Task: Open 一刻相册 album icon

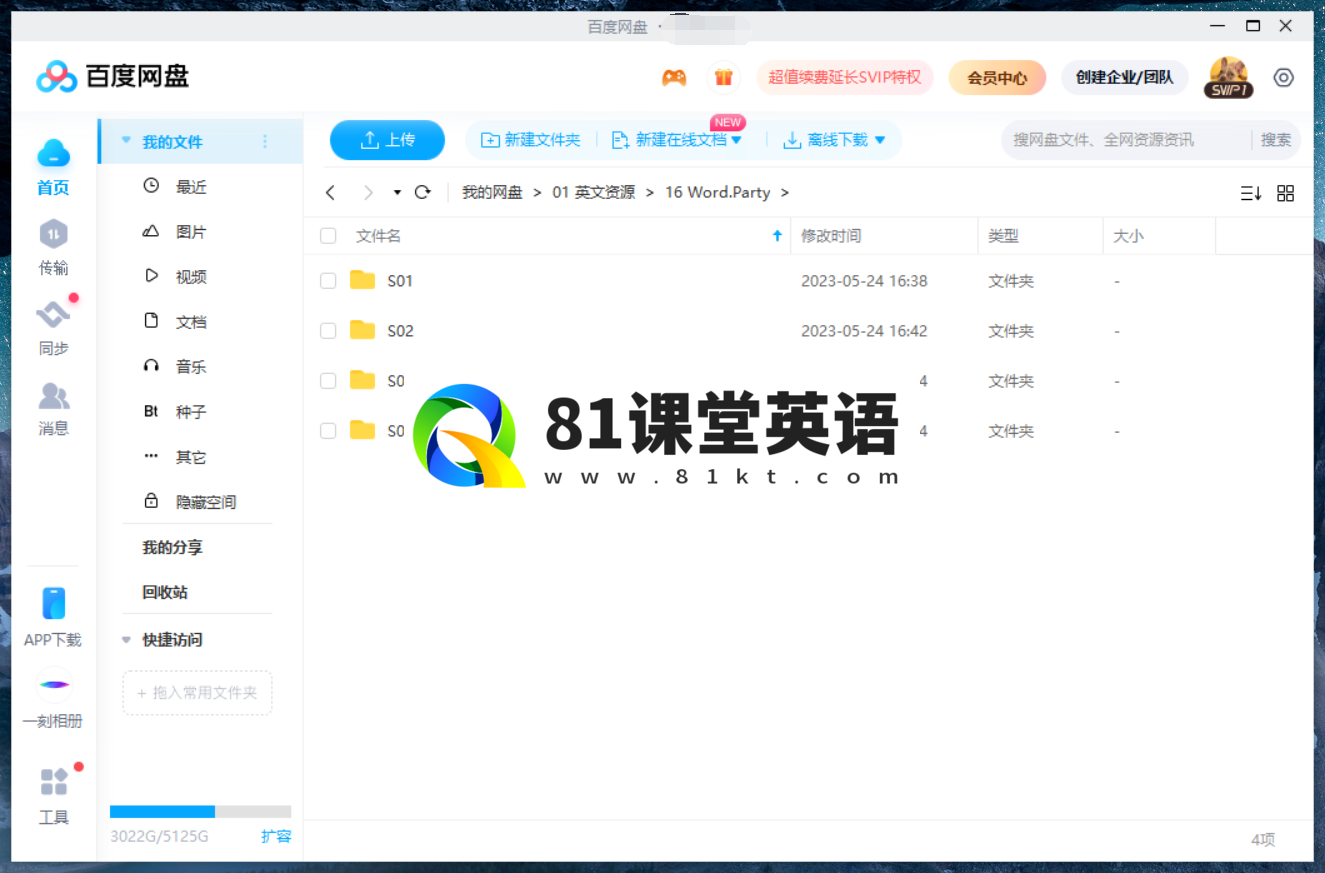Action: (x=54, y=685)
